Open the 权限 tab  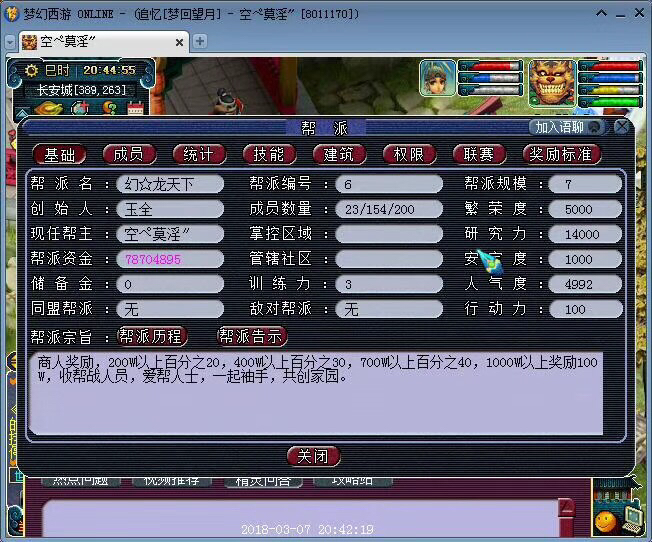tap(409, 154)
